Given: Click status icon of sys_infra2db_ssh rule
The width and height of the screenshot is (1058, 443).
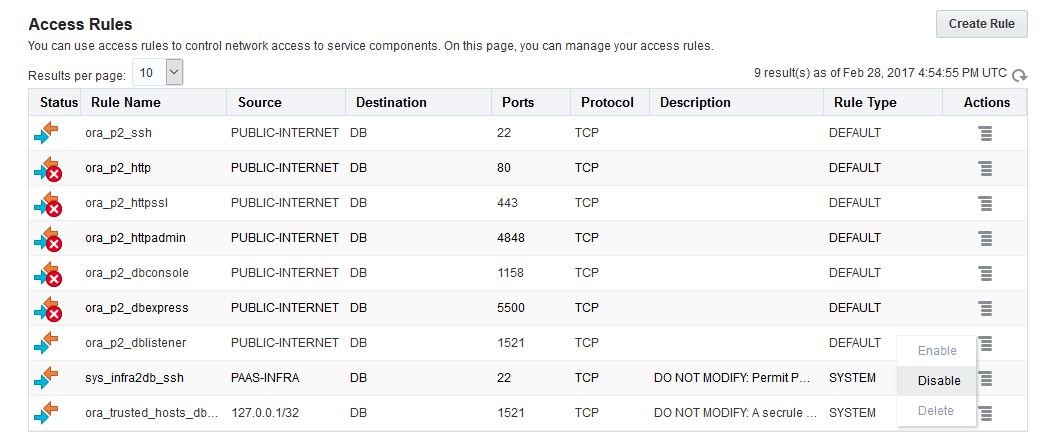Looking at the screenshot, I should [46, 378].
